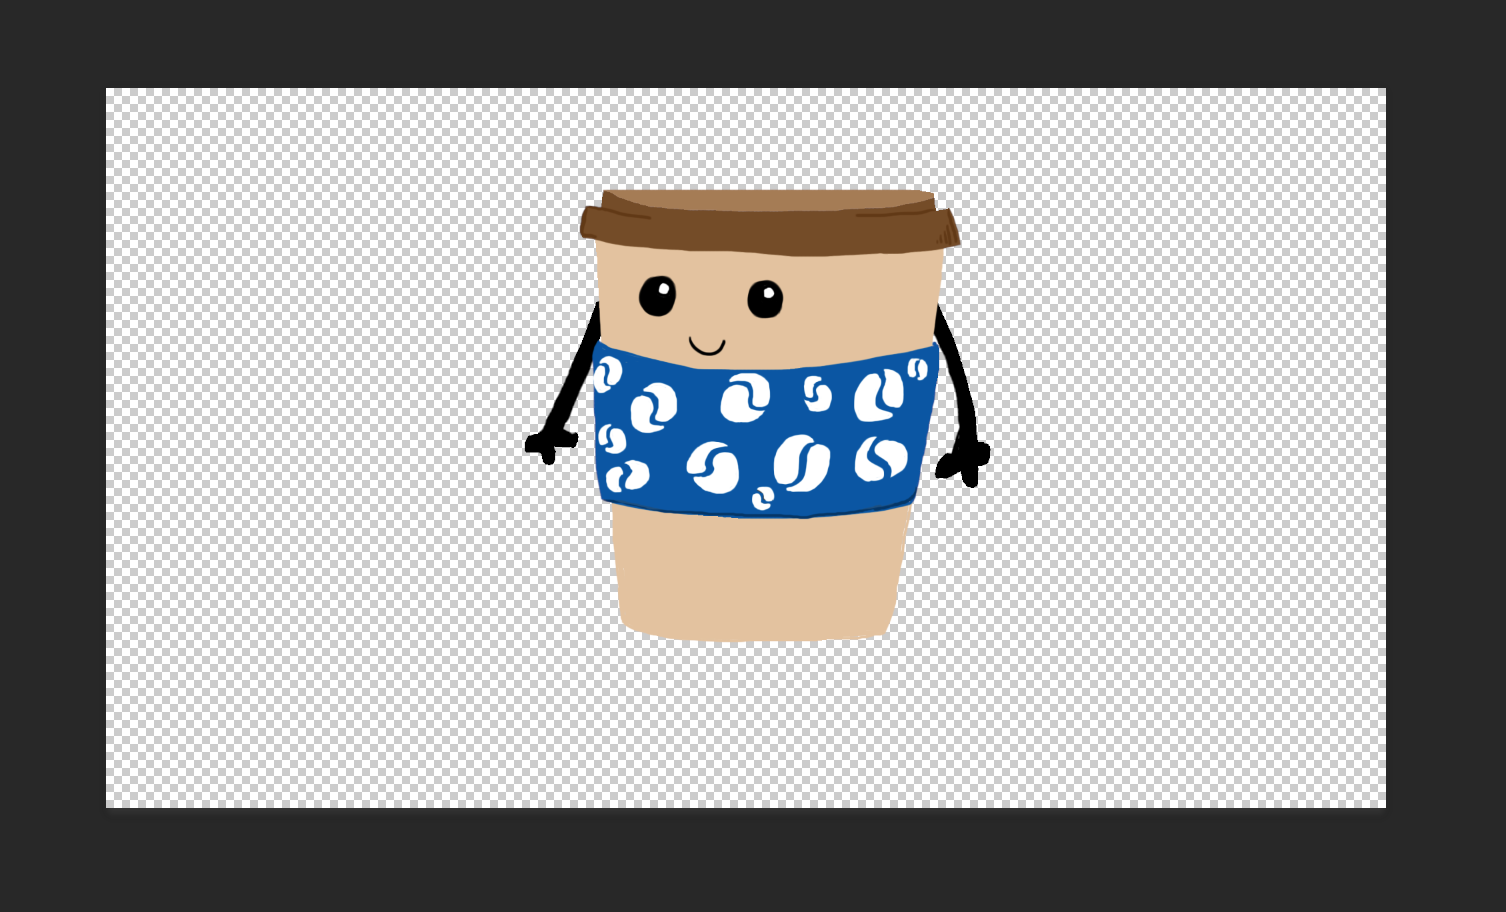
Task: Click the blue patterned cup sleeve
Action: [765, 430]
